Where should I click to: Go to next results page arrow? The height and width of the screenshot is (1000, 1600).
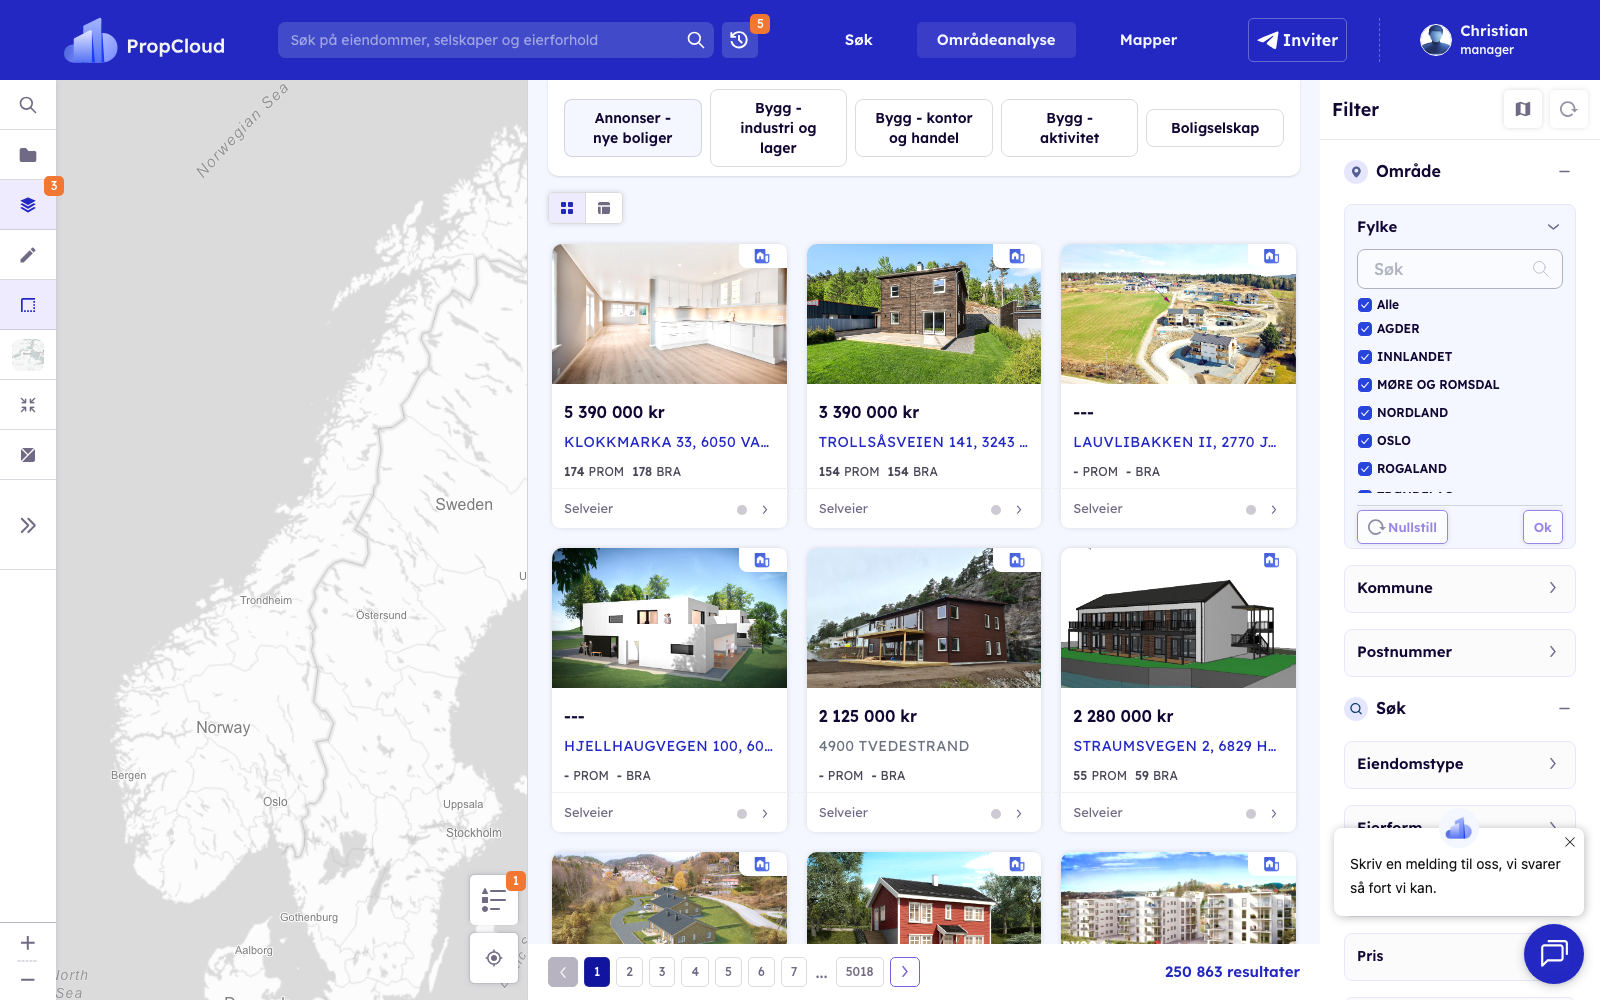coord(905,972)
